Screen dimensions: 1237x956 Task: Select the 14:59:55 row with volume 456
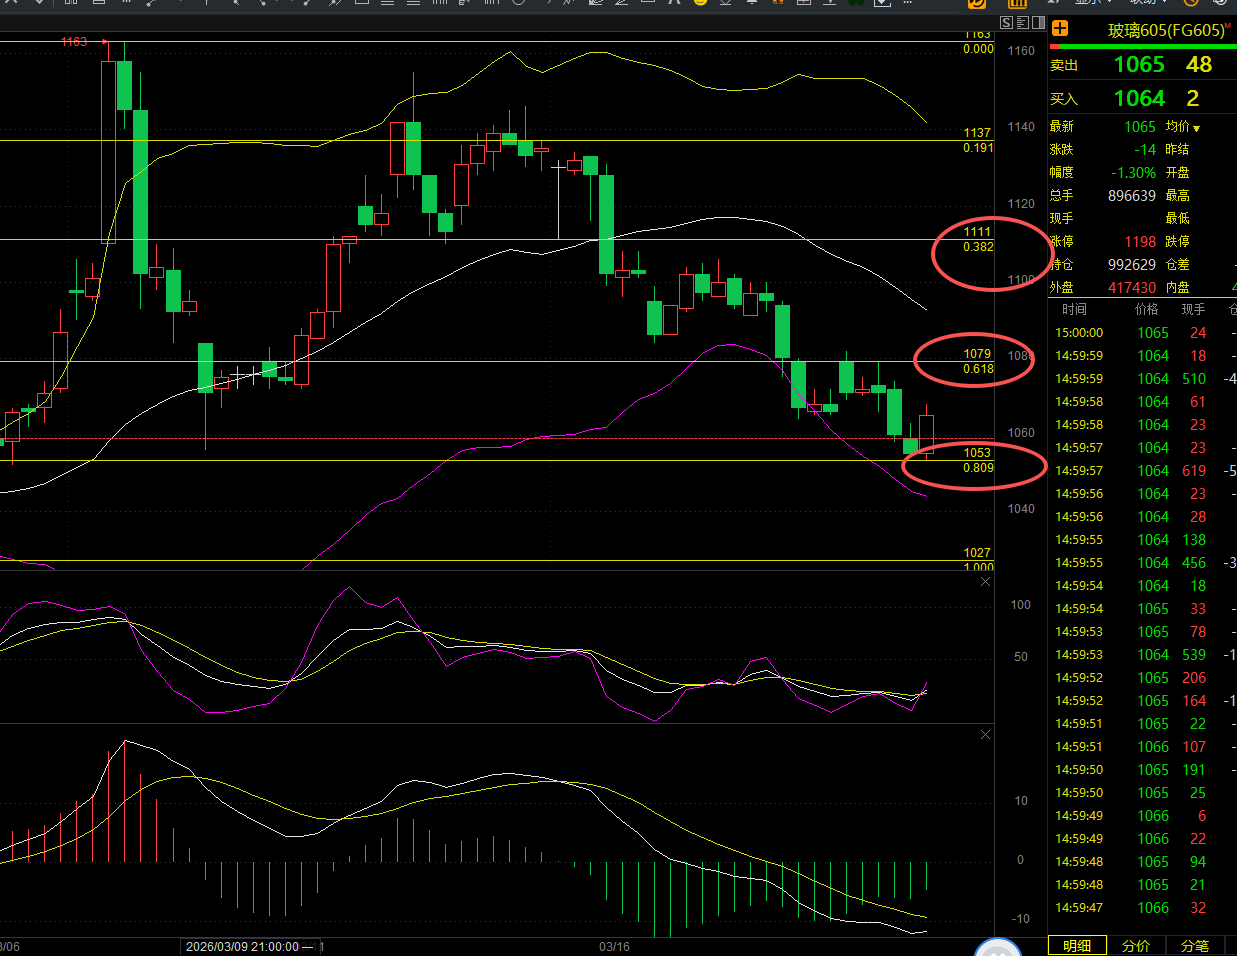tap(1142, 563)
